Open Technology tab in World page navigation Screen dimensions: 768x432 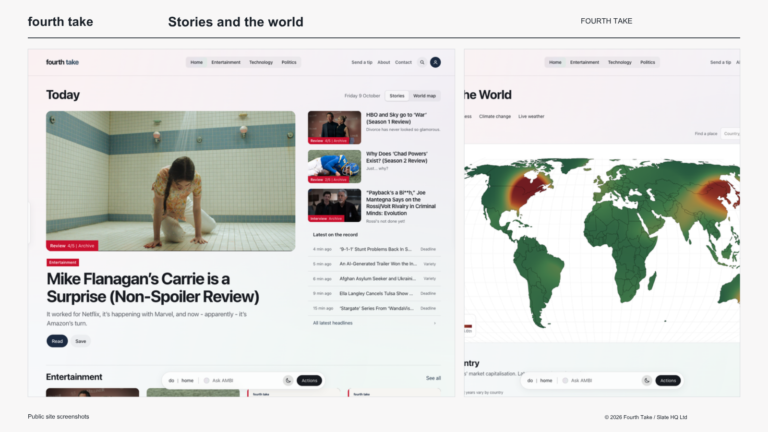point(620,62)
